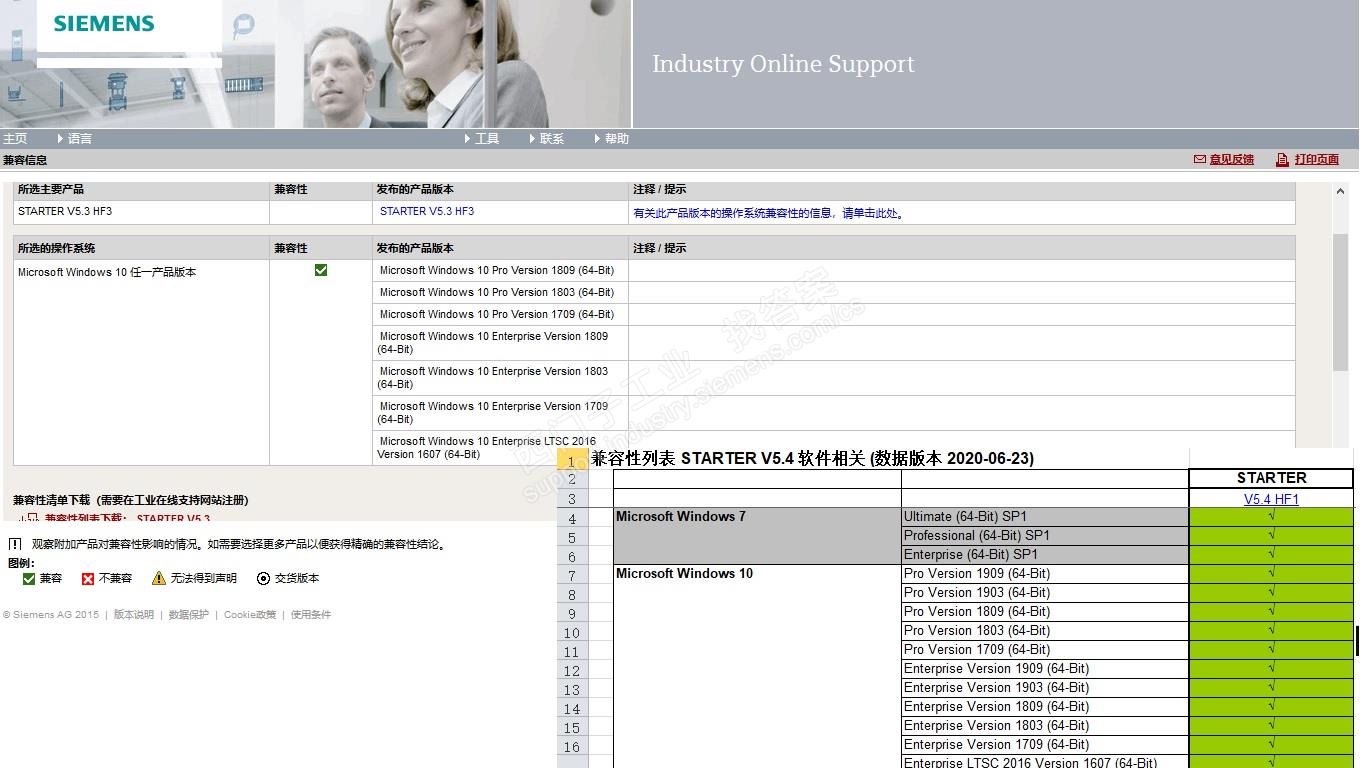Open the STARTER V5.3 HF3 released version link

(x=427, y=212)
